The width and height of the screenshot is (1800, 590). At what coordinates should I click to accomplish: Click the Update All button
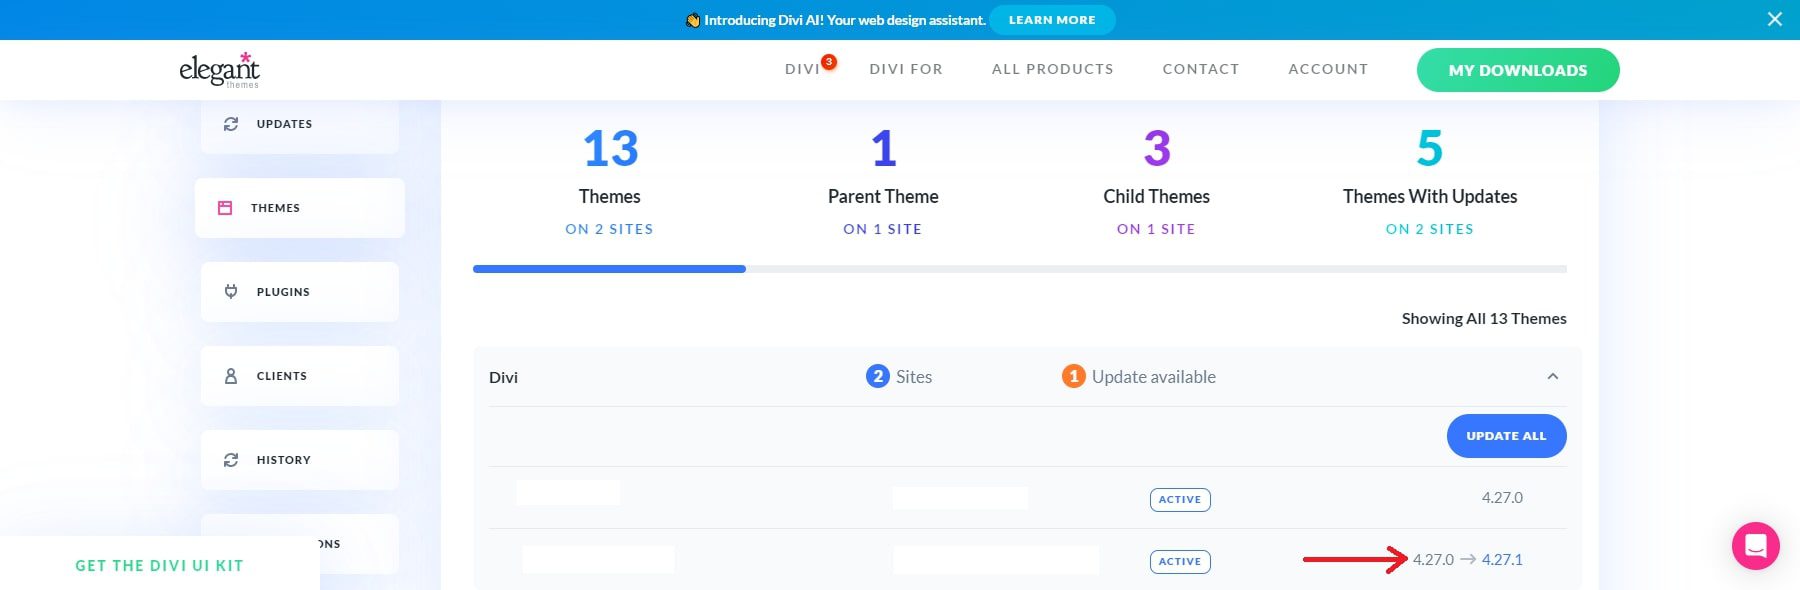point(1506,436)
